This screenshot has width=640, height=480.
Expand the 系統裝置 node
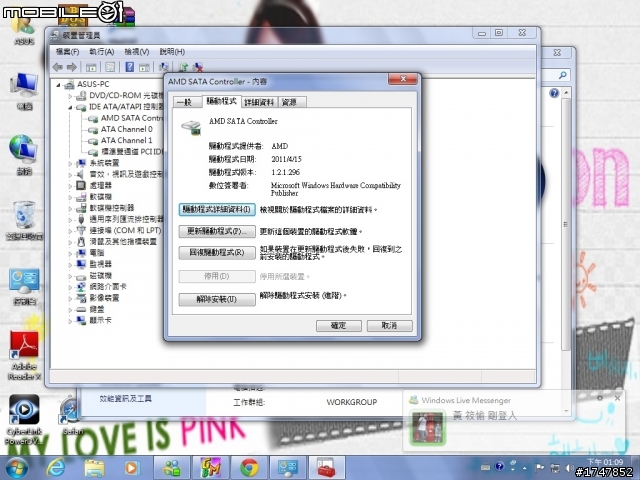pyautogui.click(x=70, y=164)
